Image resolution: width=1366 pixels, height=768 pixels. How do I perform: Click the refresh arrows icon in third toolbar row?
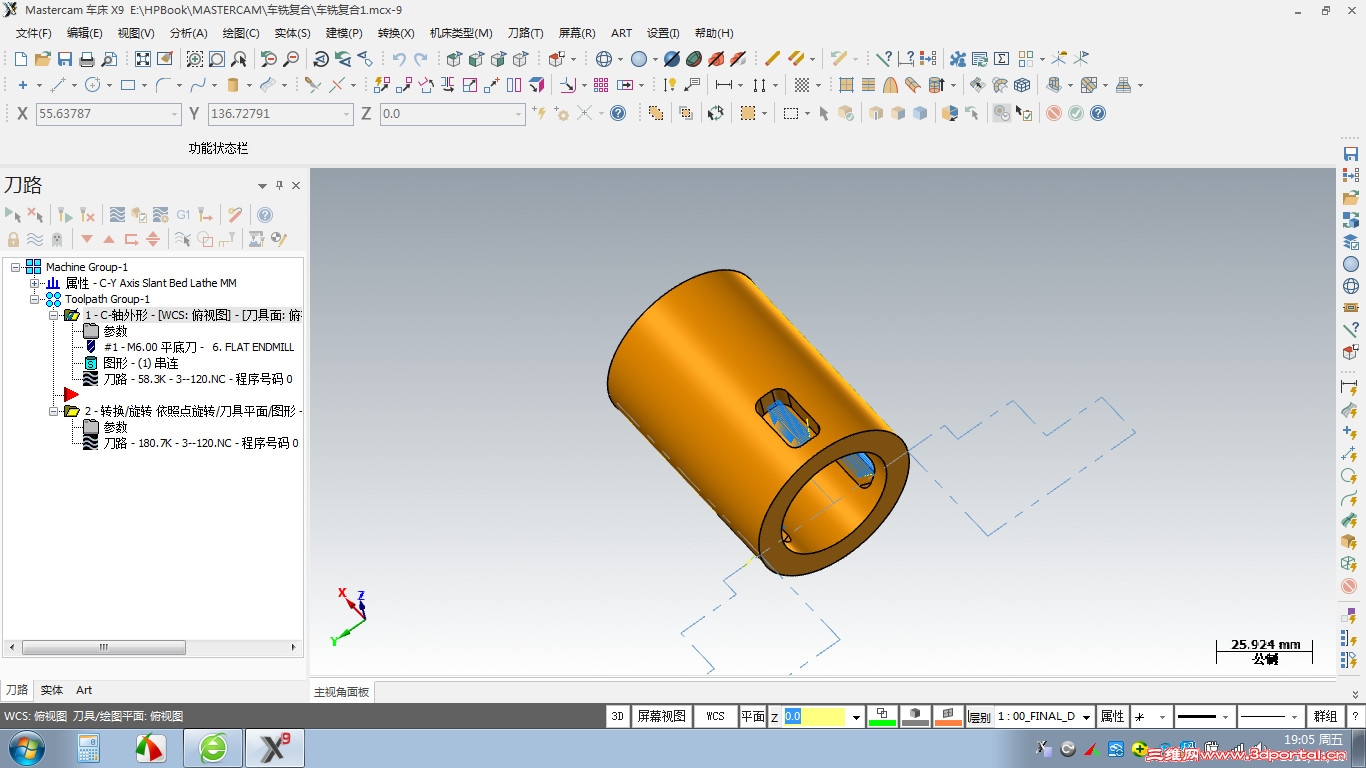[x=715, y=113]
